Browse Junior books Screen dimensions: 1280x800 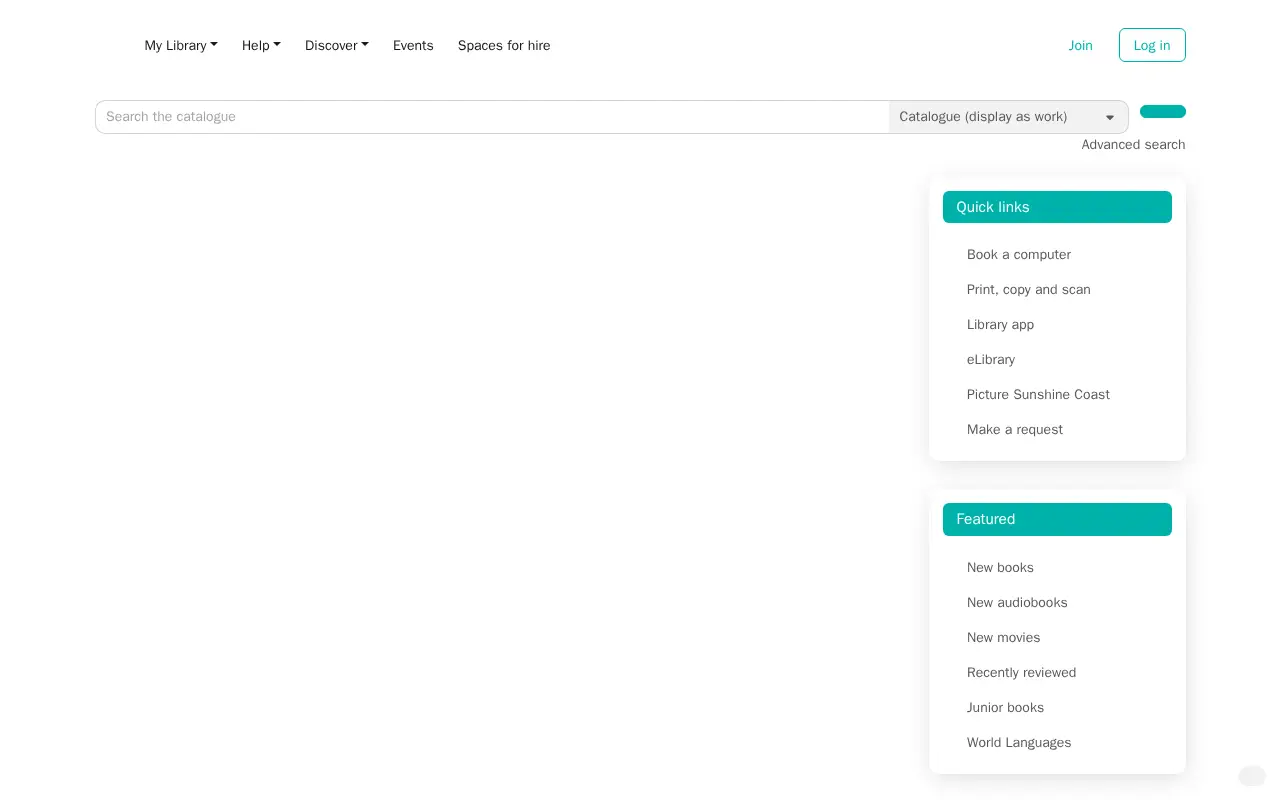tap(1005, 708)
